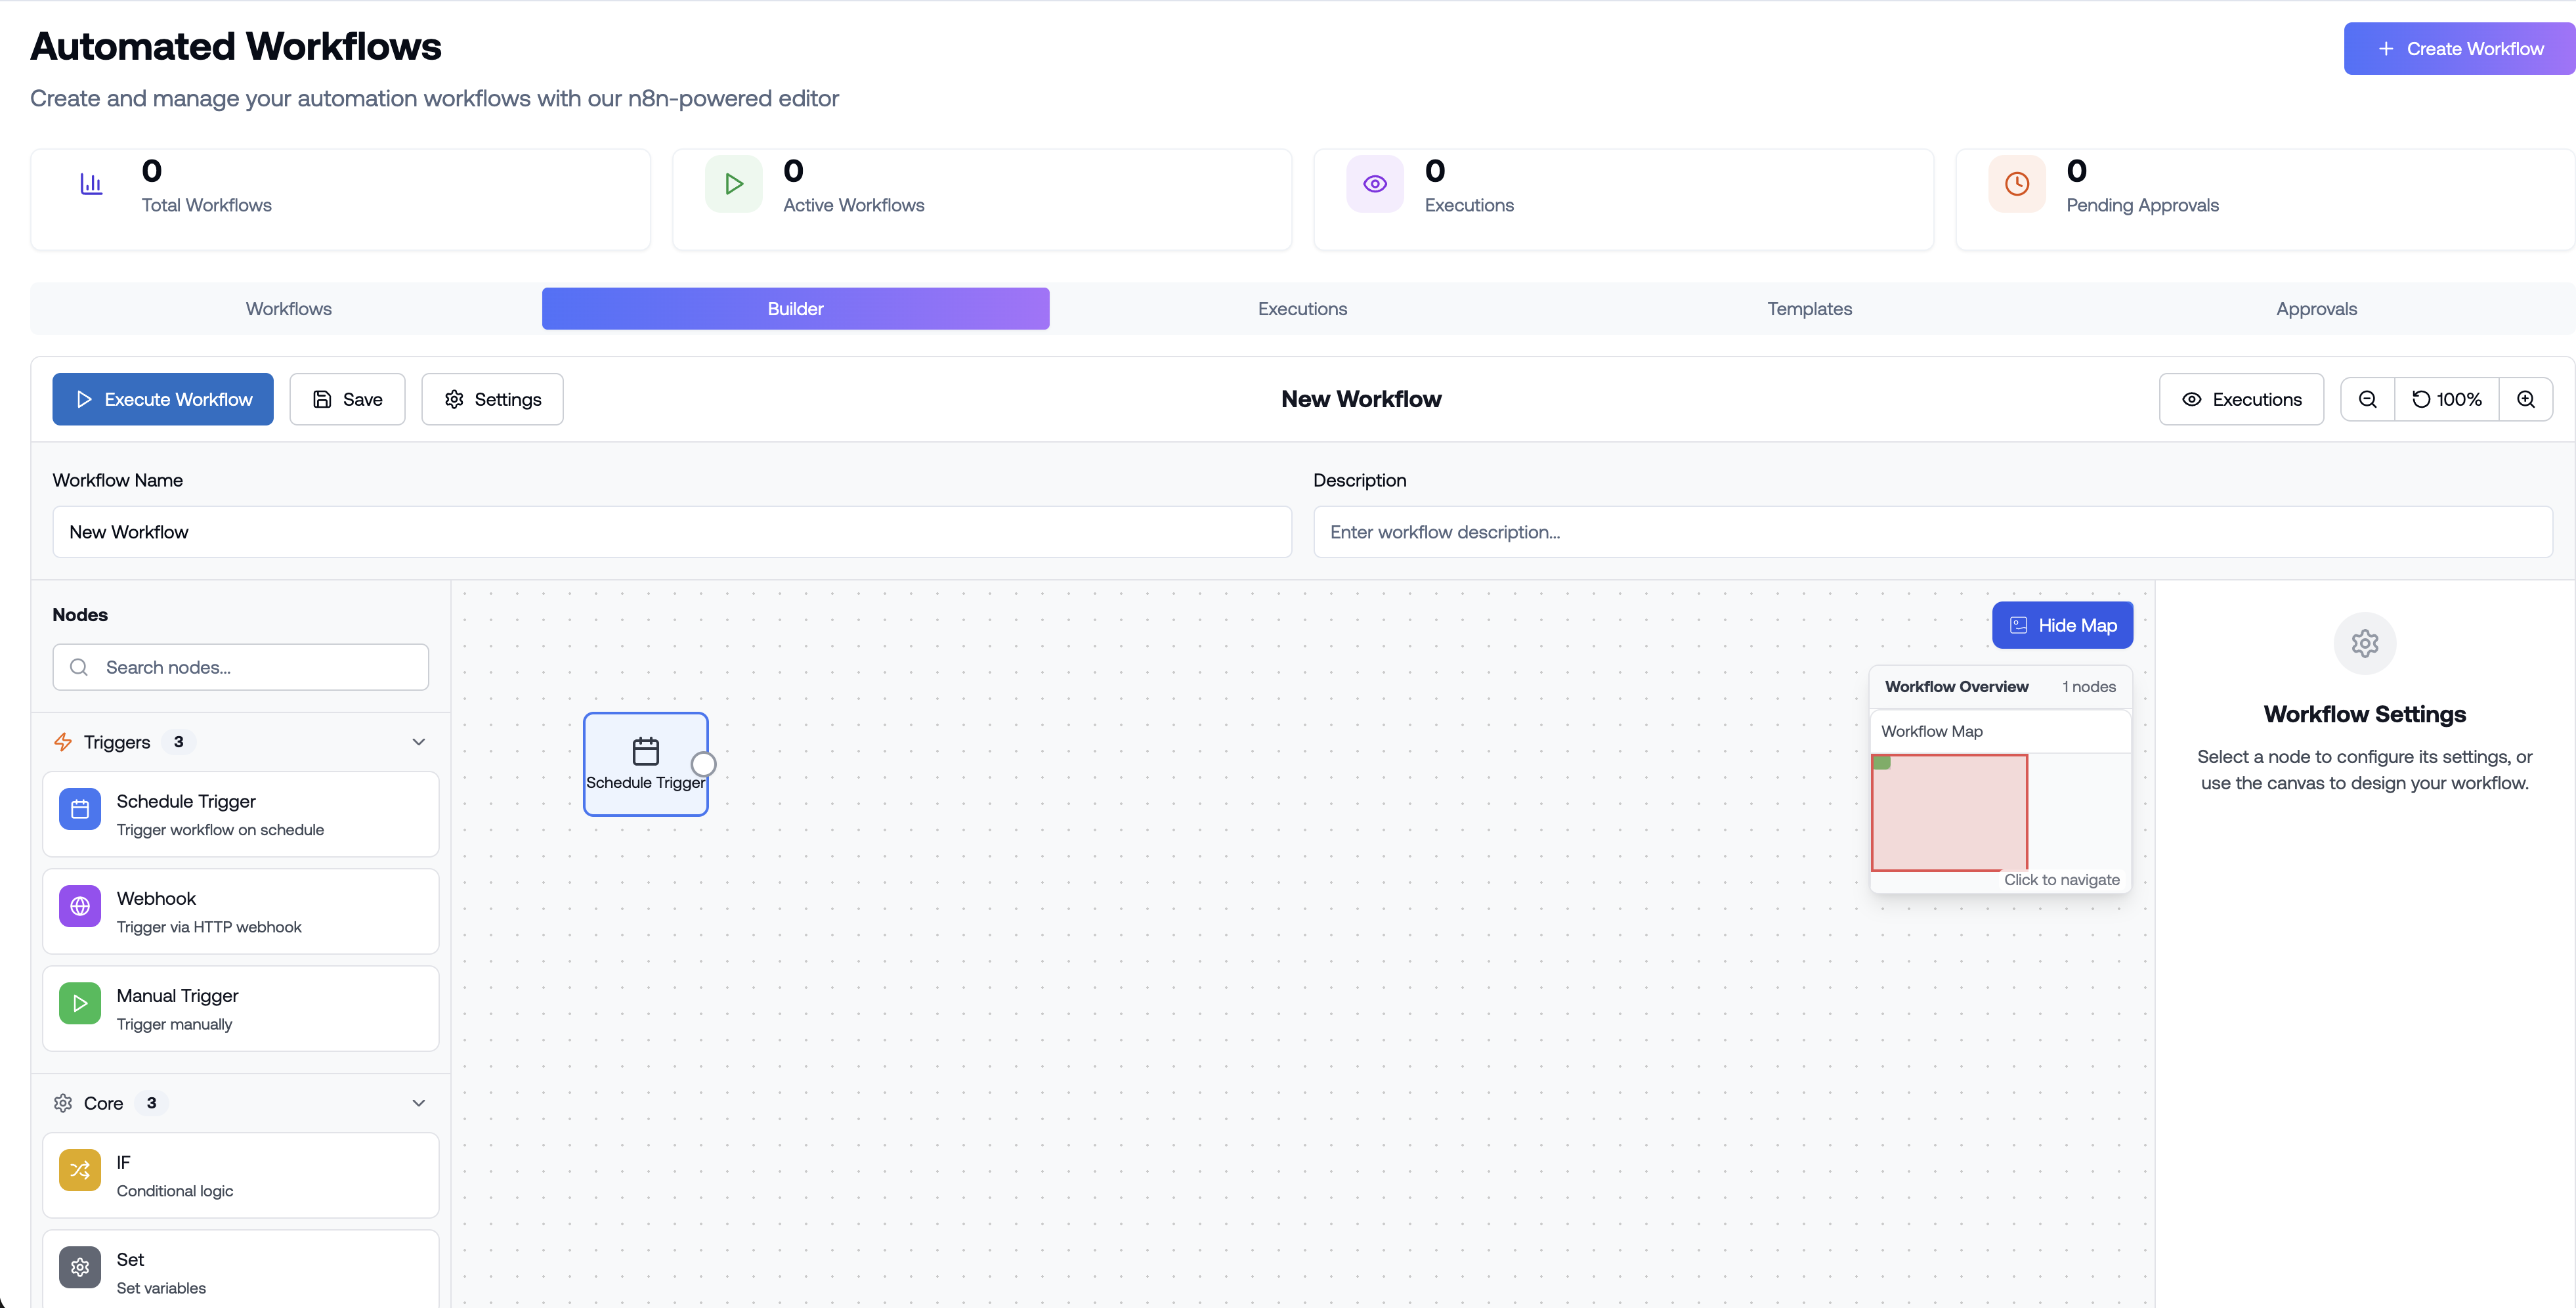The height and width of the screenshot is (1308, 2576).
Task: Toggle the Hide Map button
Action: click(2062, 625)
